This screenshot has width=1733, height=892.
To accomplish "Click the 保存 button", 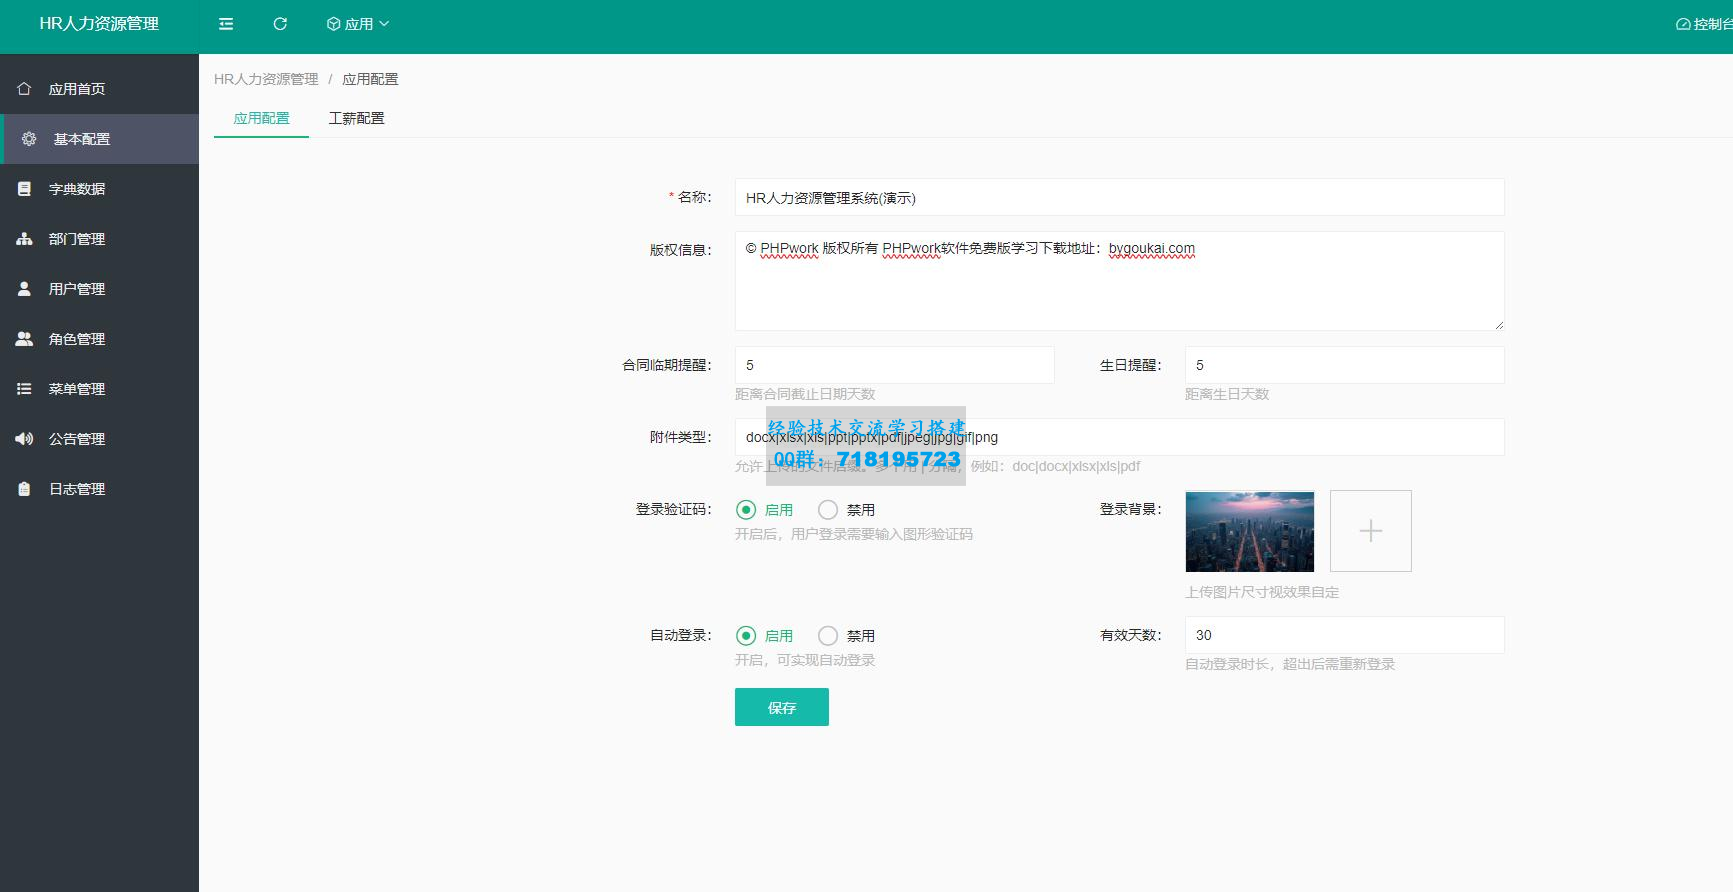I will (x=781, y=708).
